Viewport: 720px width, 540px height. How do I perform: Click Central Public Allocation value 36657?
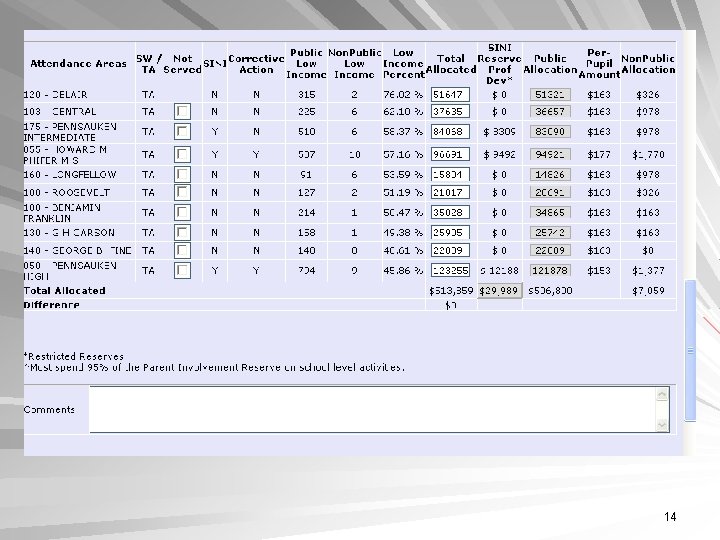pyautogui.click(x=550, y=112)
